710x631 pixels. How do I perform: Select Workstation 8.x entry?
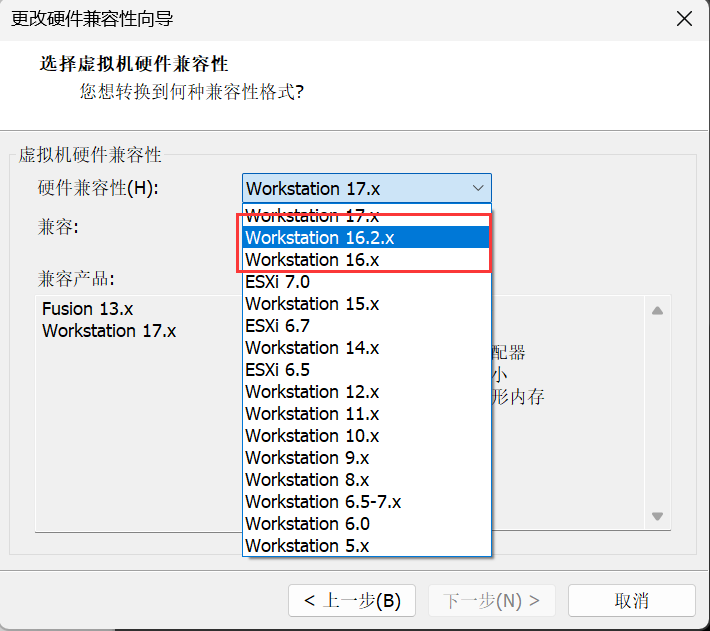coord(367,480)
